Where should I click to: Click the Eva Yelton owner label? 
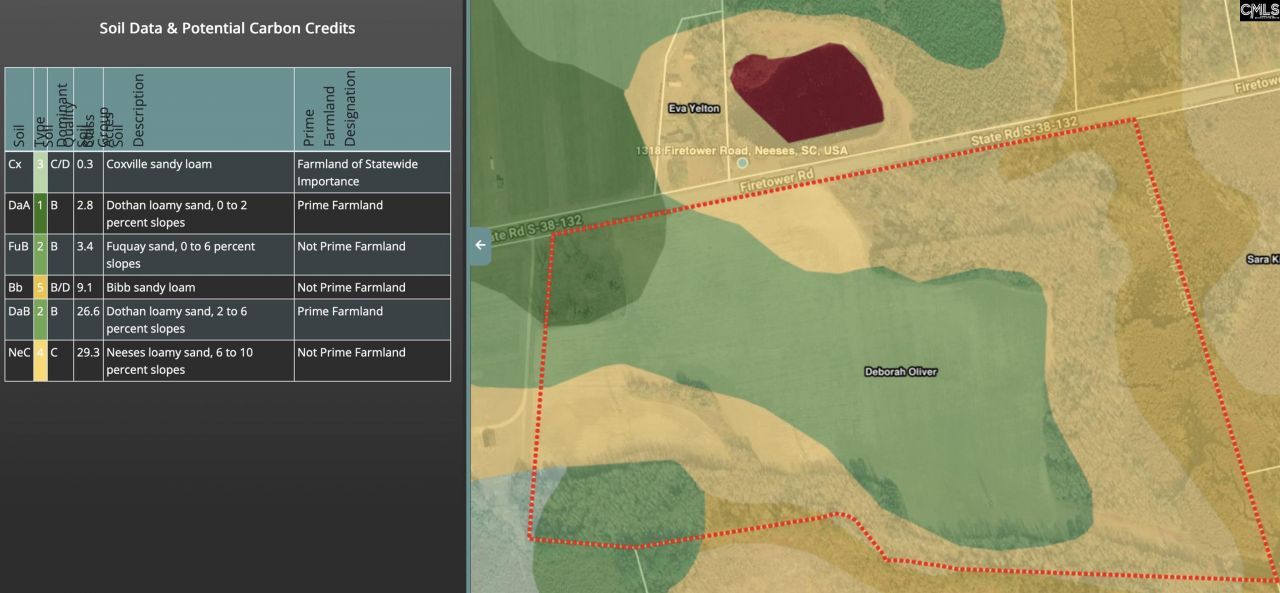[693, 108]
